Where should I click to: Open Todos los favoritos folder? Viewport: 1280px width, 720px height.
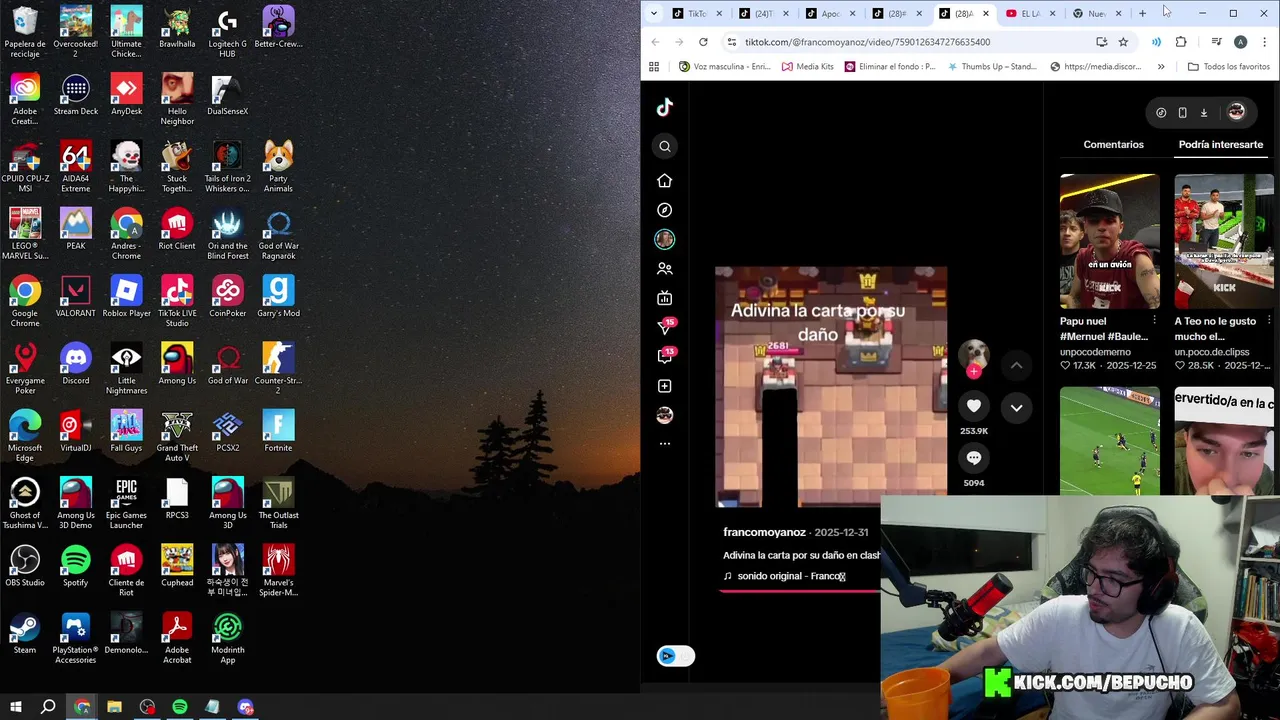click(1229, 67)
